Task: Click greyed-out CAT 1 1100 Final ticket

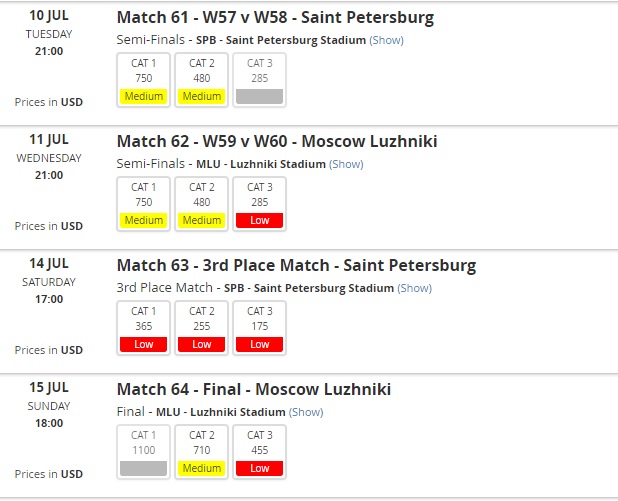Action: pyautogui.click(x=143, y=452)
